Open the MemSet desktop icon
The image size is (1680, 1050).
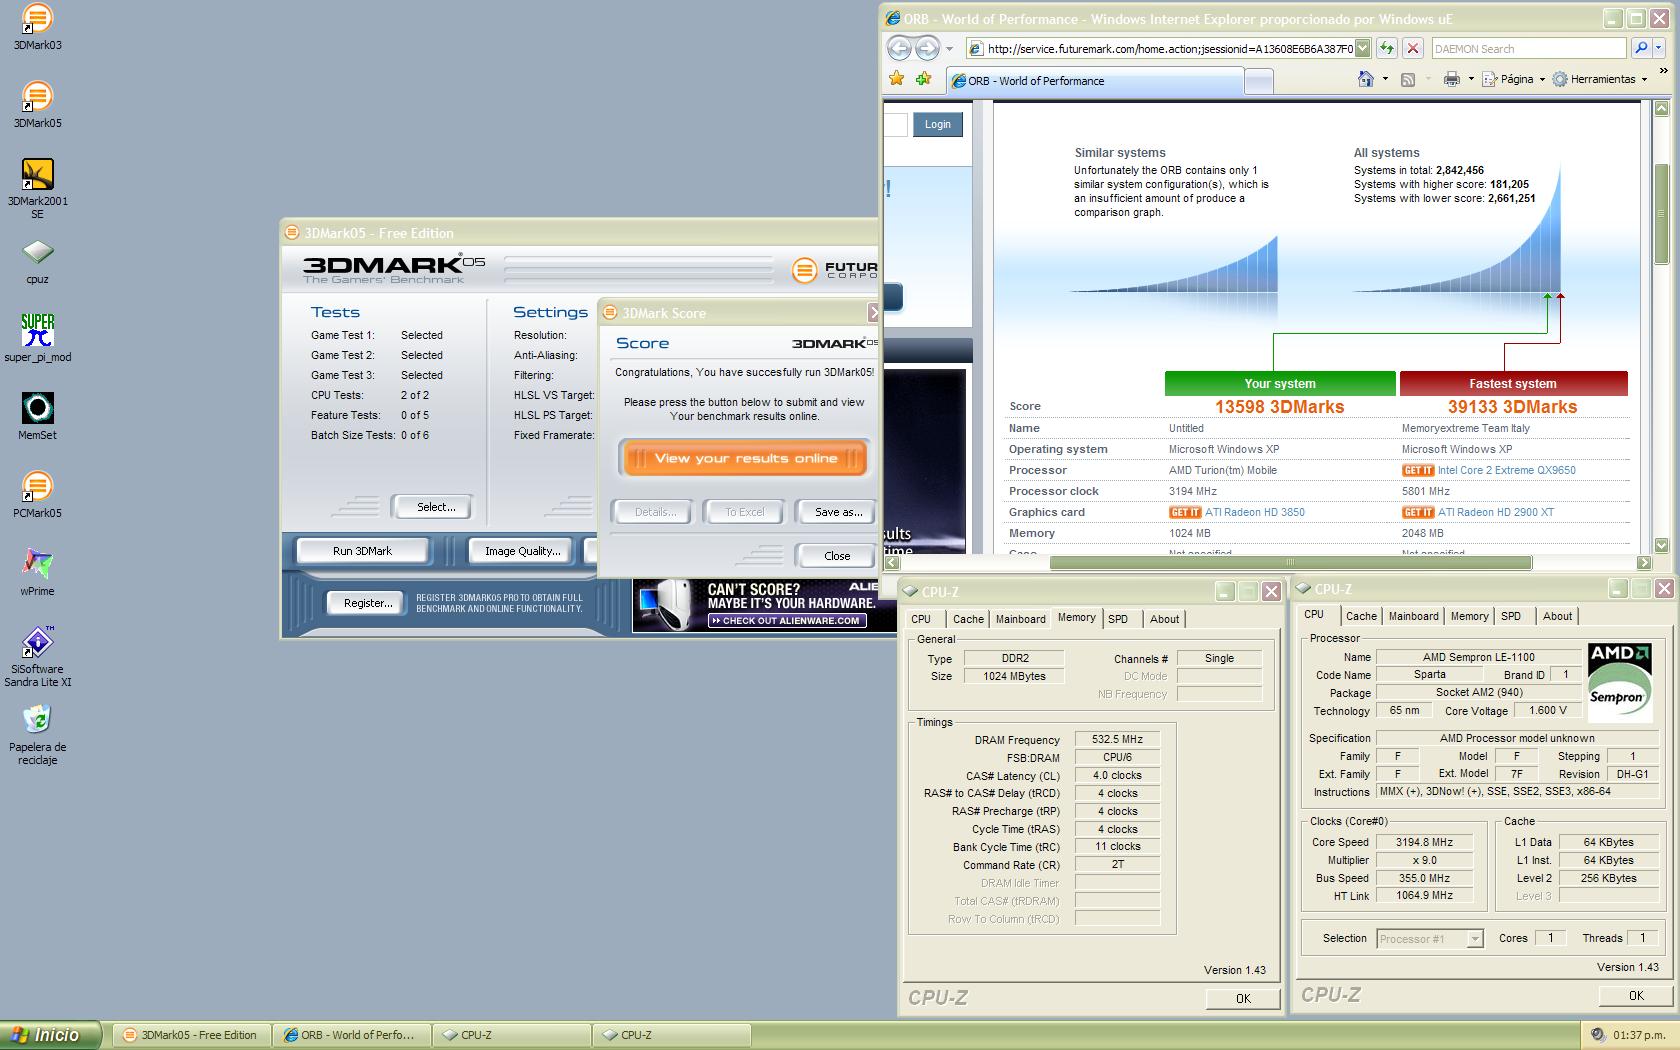(37, 416)
